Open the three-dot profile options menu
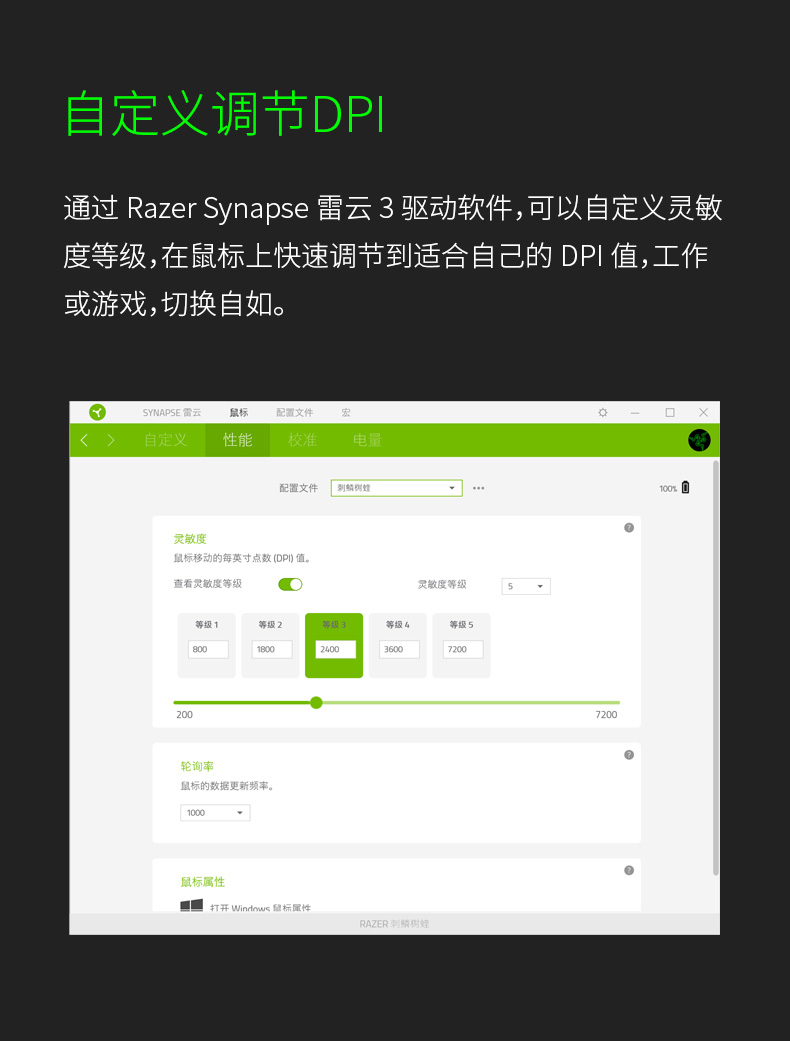This screenshot has width=790, height=1041. point(479,488)
